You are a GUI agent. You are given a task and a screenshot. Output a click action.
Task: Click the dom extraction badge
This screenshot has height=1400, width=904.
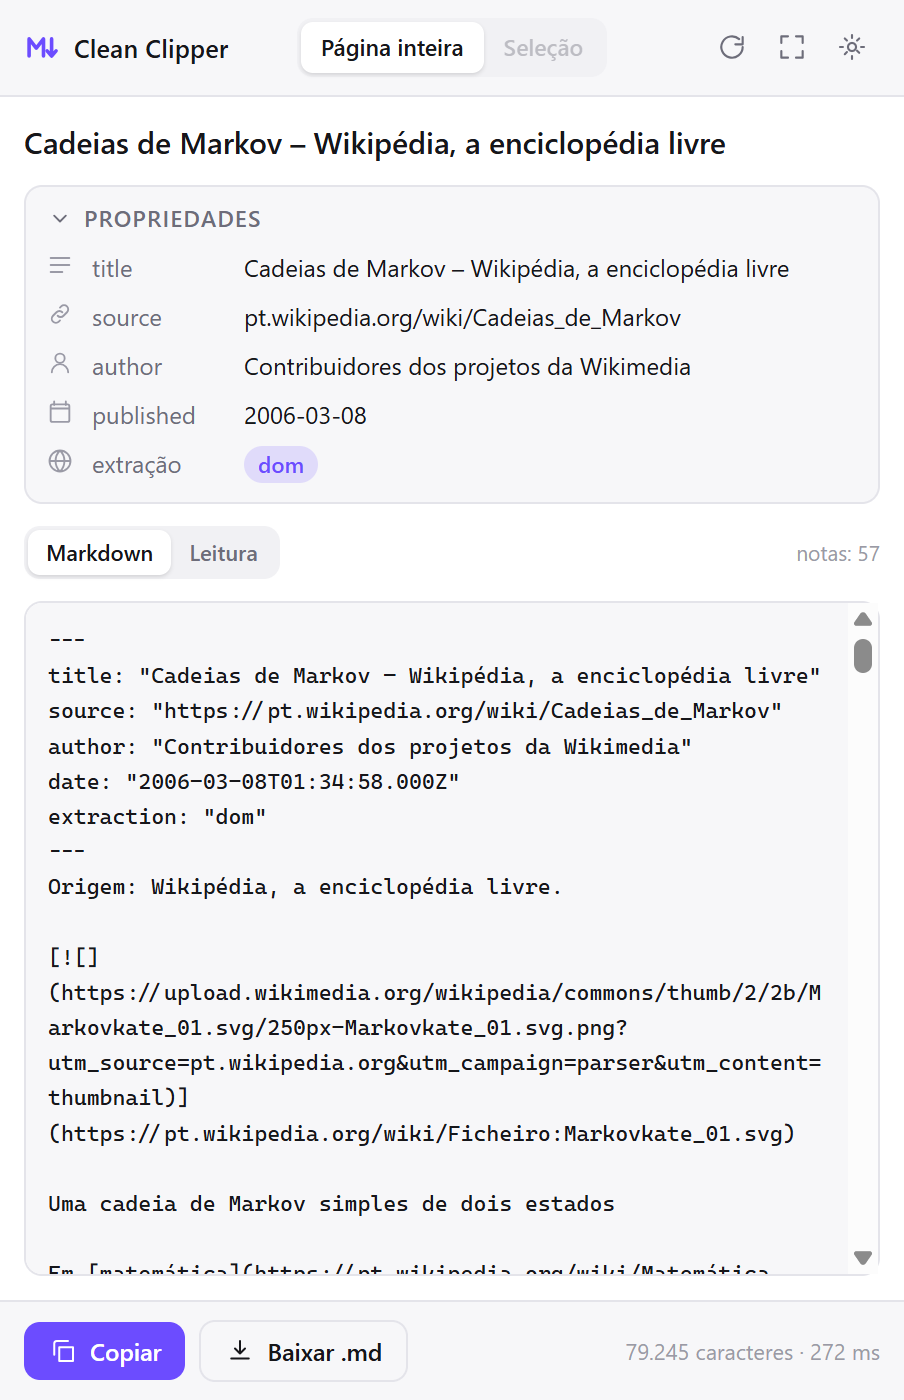coord(281,465)
